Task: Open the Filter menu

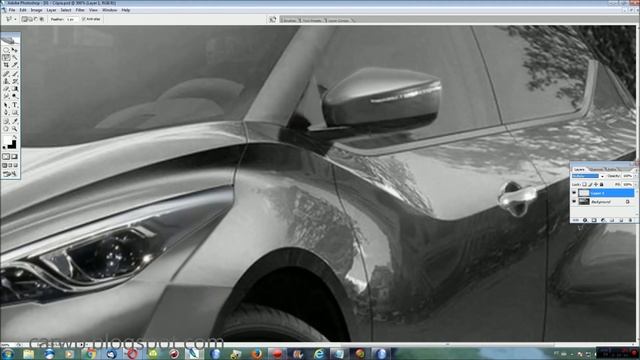Action: click(80, 10)
